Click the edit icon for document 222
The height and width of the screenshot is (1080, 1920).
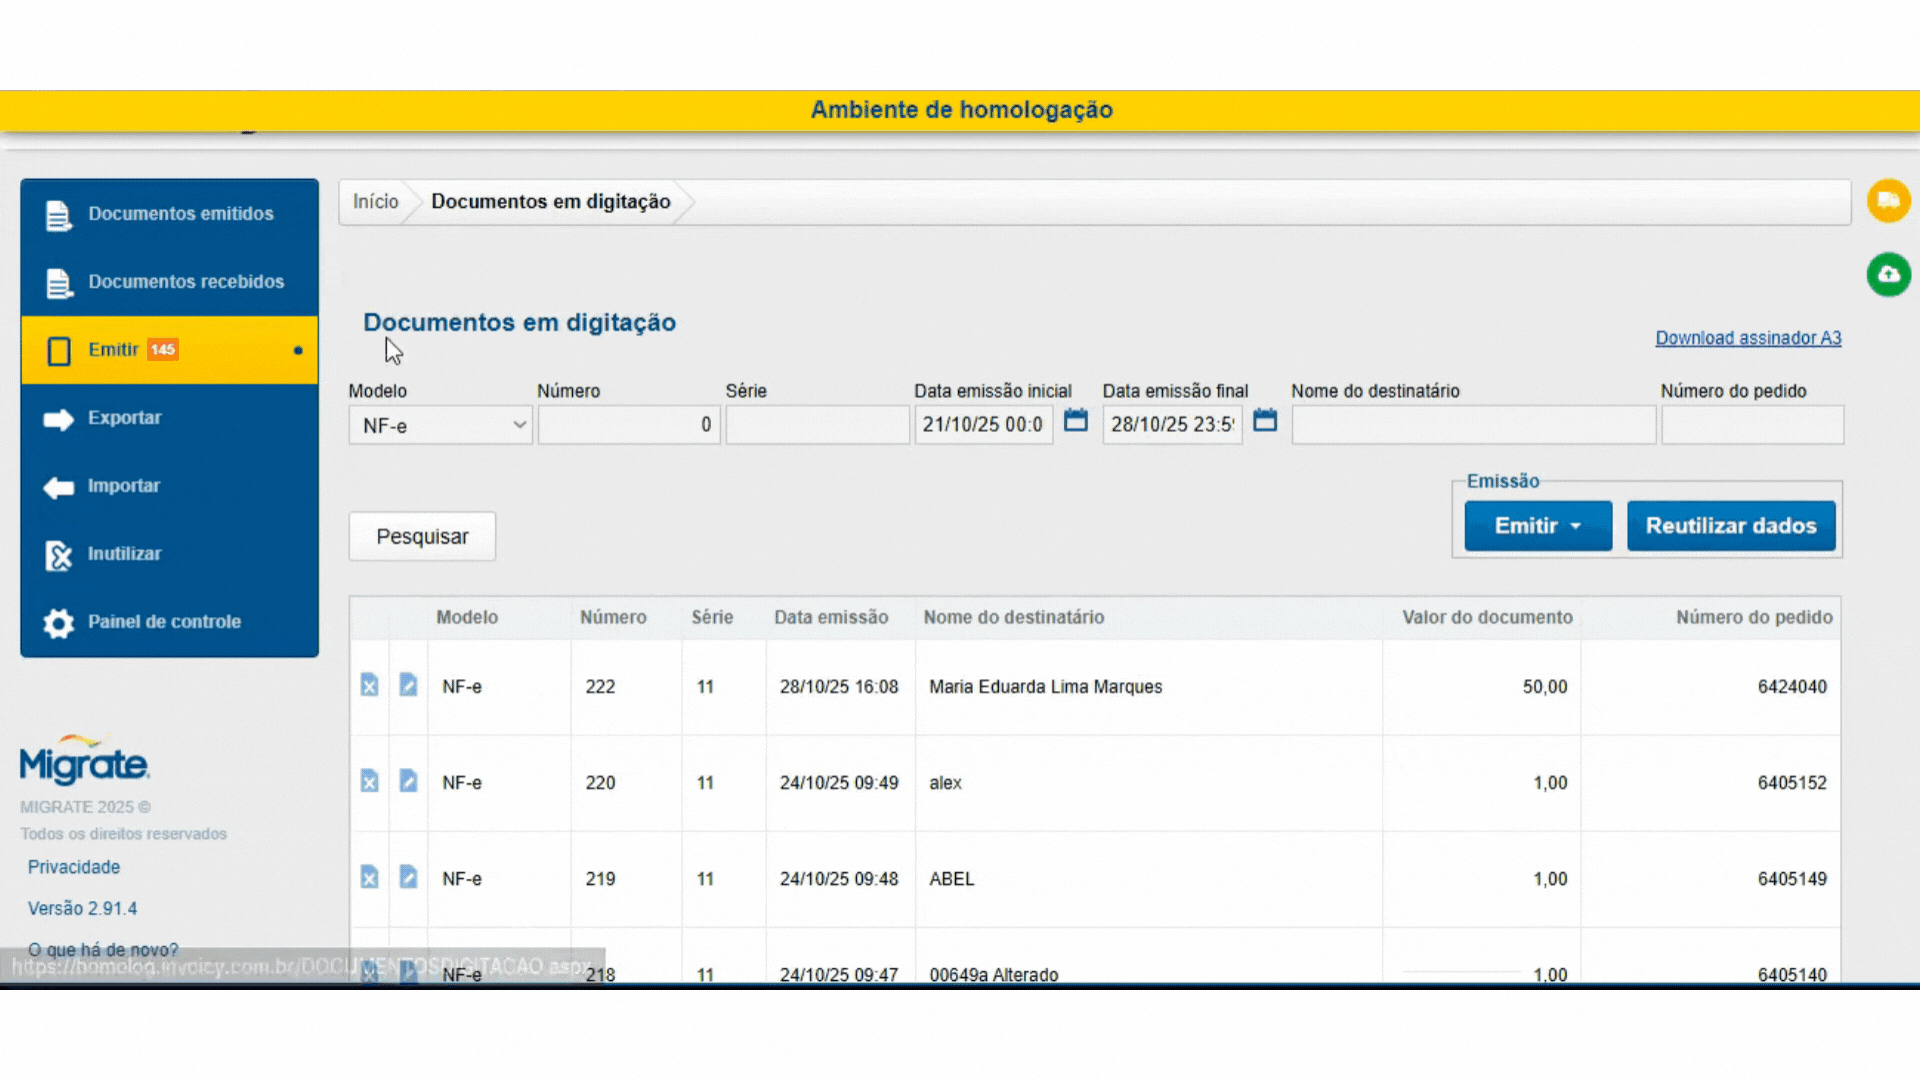(408, 685)
